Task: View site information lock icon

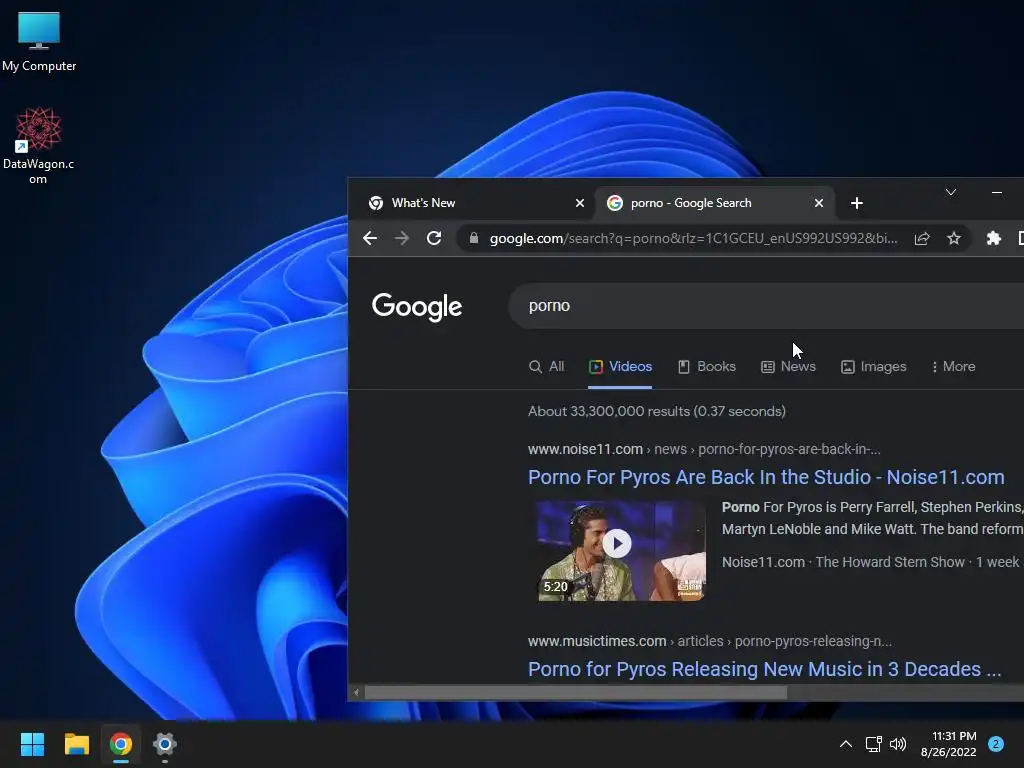Action: 474,238
